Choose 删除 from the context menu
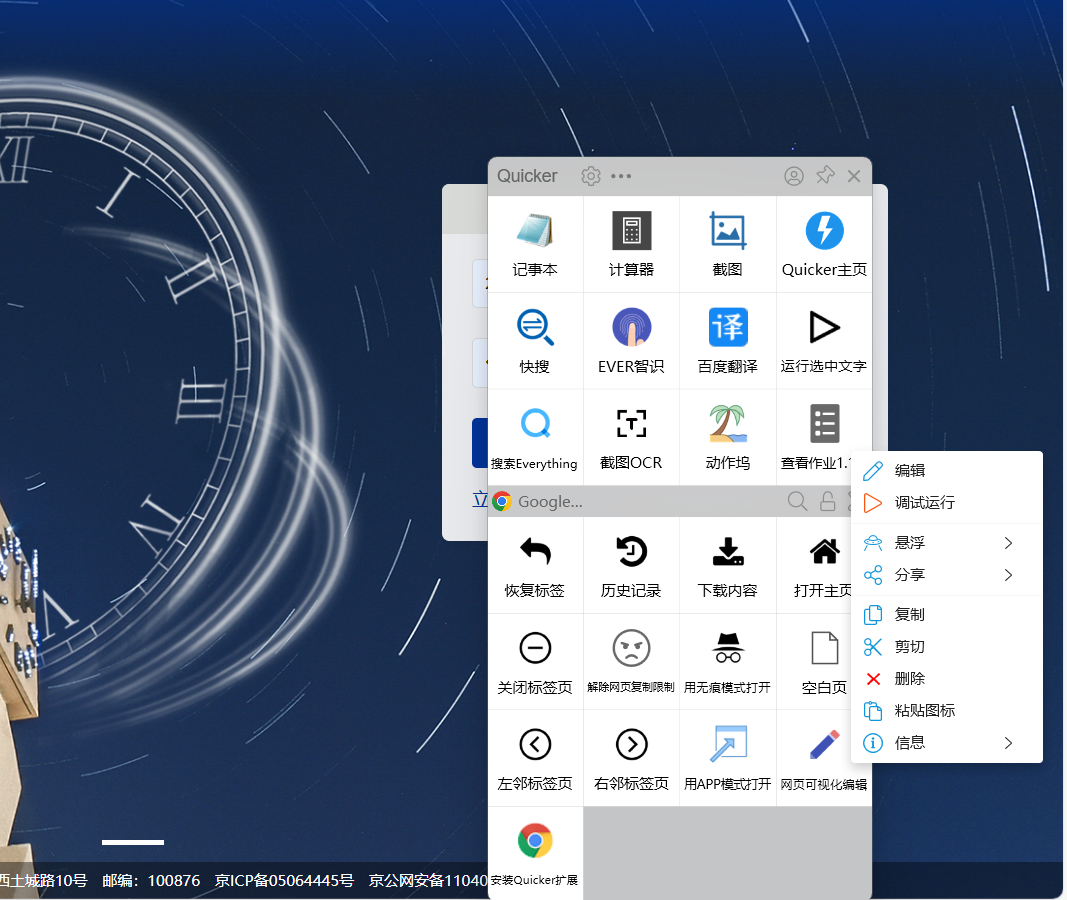1067x900 pixels. tap(947, 679)
